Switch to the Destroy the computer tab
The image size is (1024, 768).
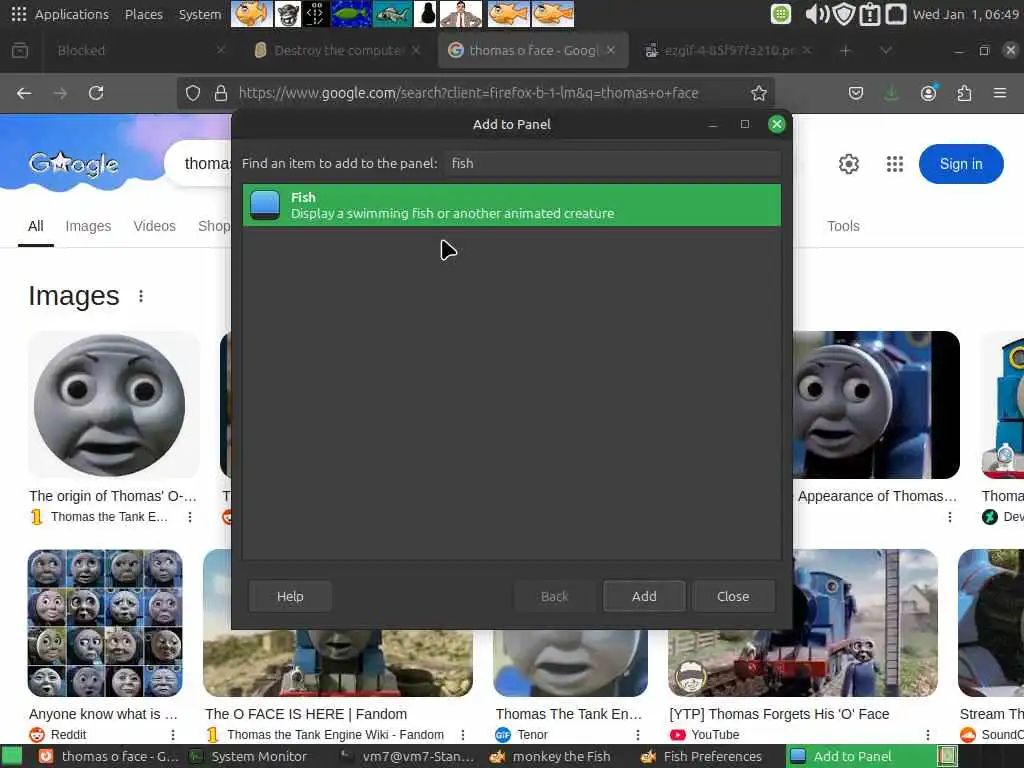click(x=336, y=50)
